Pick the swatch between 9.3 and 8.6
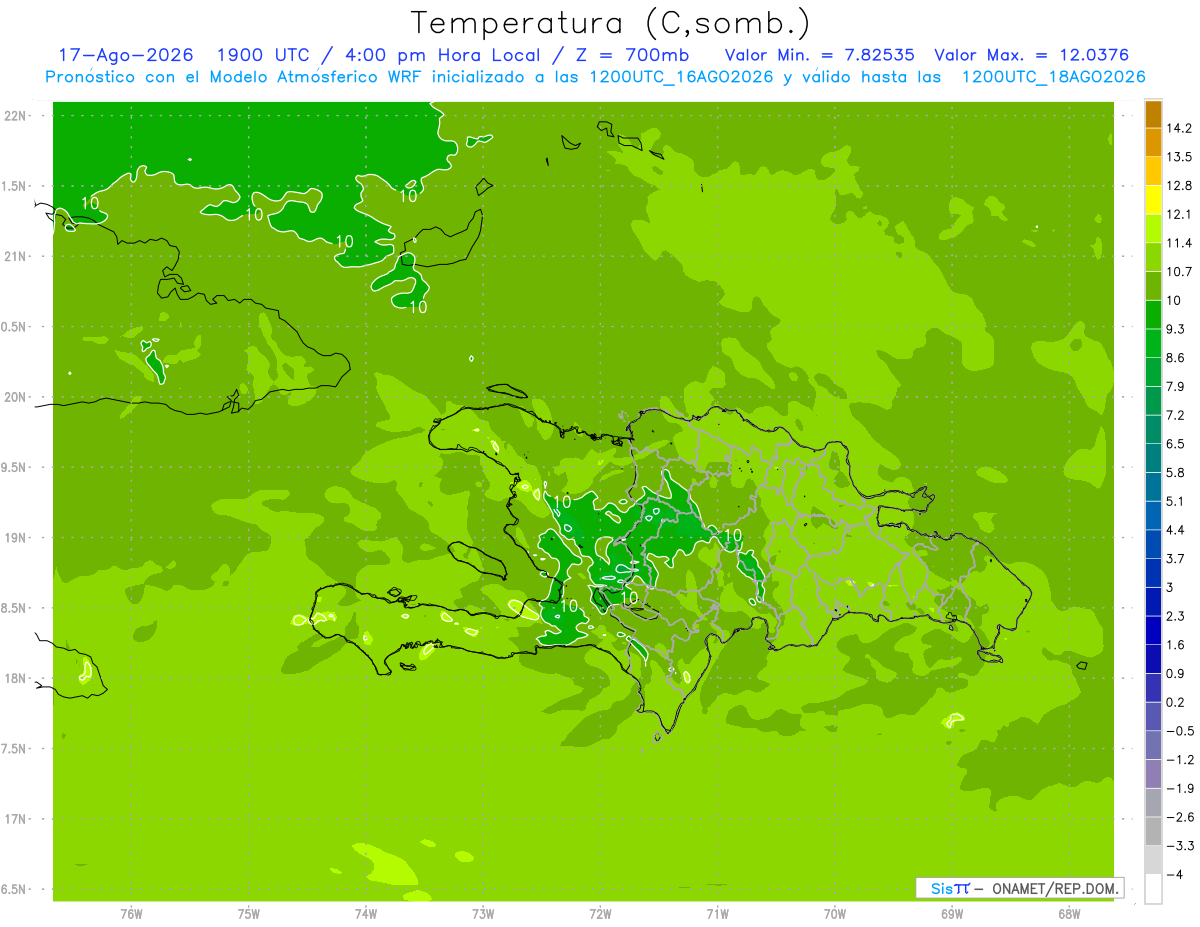This screenshot has width=1200, height=927. click(1153, 343)
